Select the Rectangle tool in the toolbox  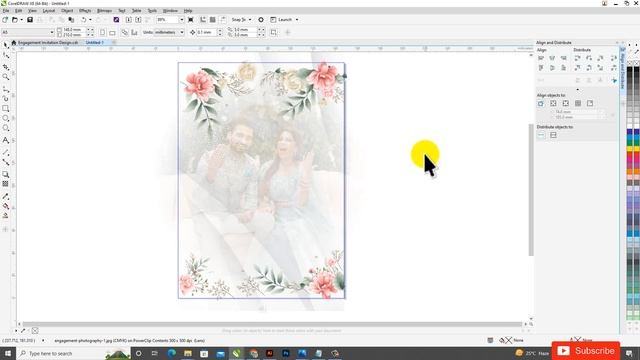[x=5, y=109]
